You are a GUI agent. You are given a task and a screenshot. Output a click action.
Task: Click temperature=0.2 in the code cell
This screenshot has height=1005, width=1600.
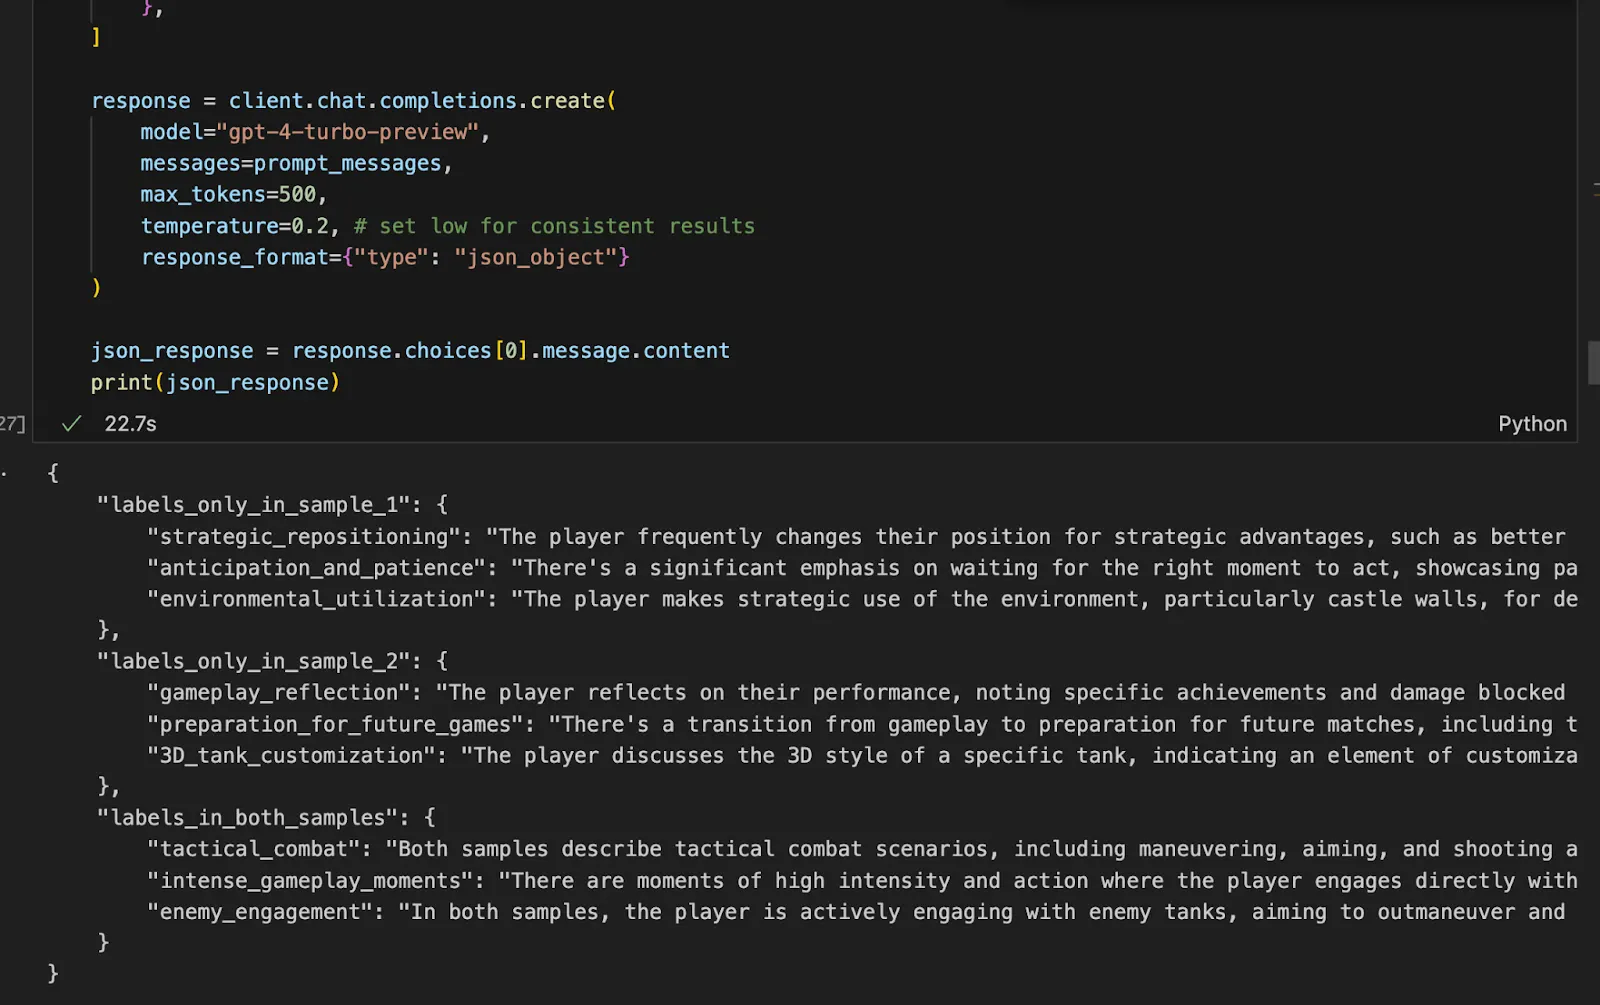tap(234, 226)
